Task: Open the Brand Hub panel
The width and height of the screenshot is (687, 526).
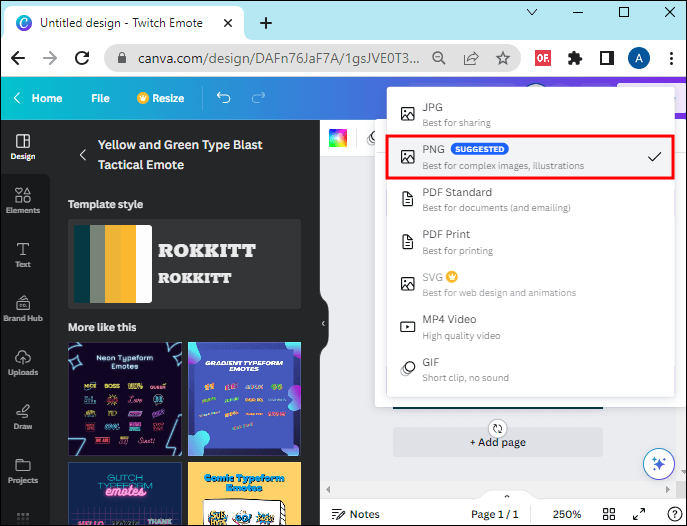Action: 23,308
